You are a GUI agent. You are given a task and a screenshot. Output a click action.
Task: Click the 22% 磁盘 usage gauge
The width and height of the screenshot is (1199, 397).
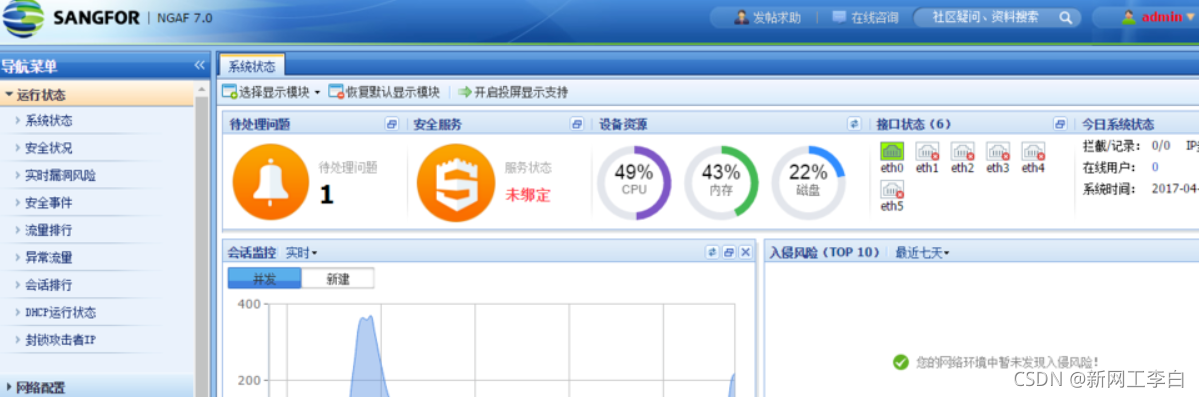pos(808,183)
